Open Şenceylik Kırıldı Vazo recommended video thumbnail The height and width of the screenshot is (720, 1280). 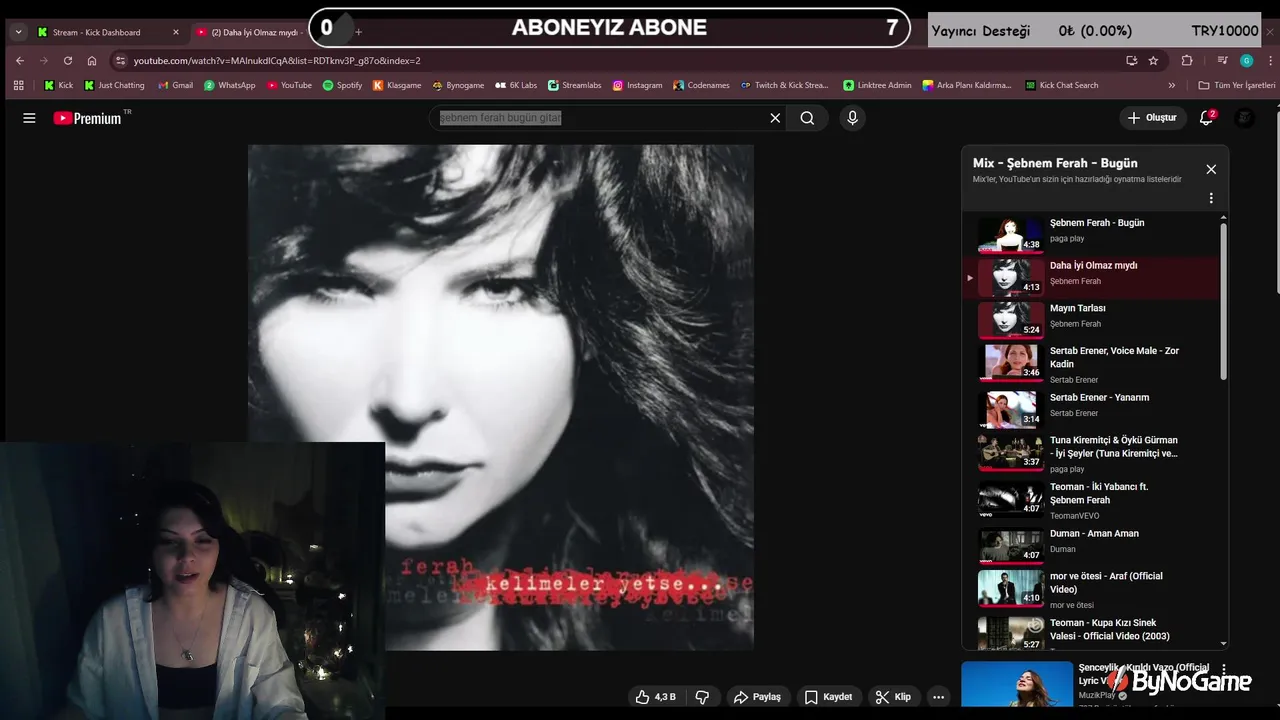click(1017, 684)
